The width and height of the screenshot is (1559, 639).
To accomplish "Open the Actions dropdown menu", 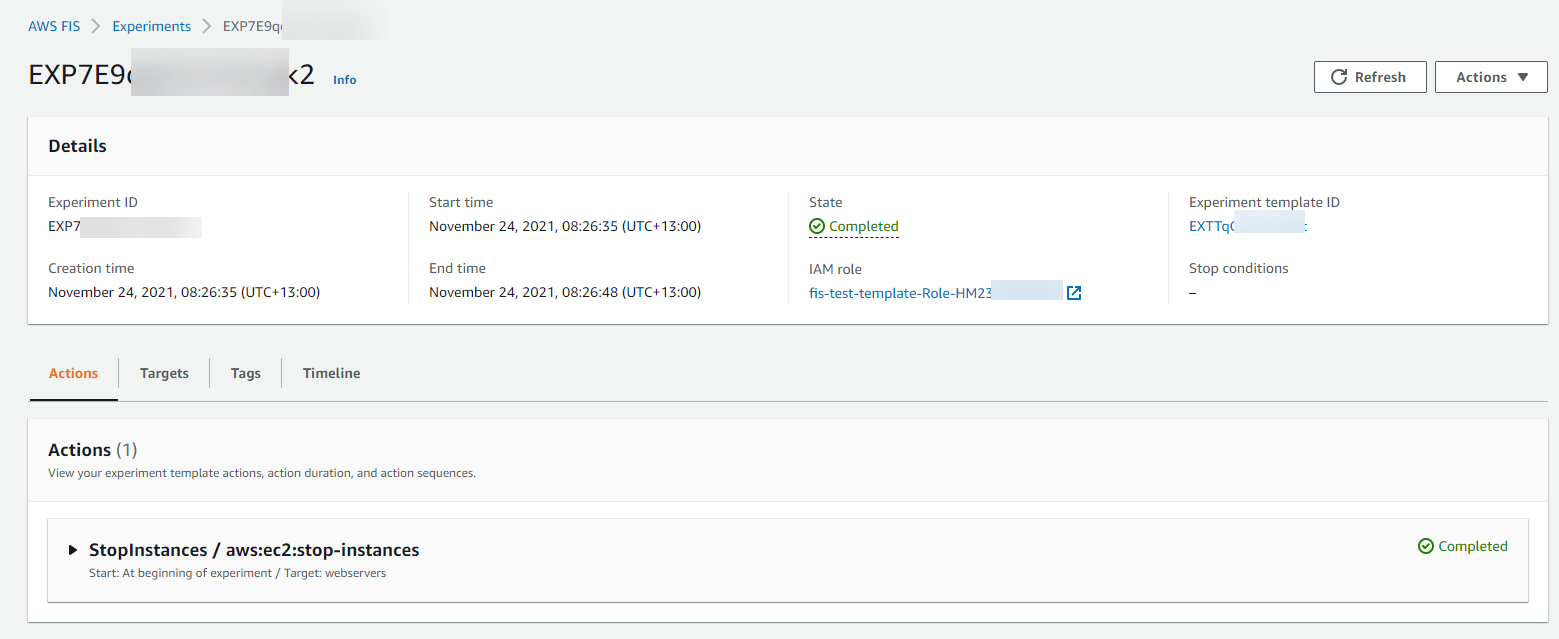I will coord(1490,77).
